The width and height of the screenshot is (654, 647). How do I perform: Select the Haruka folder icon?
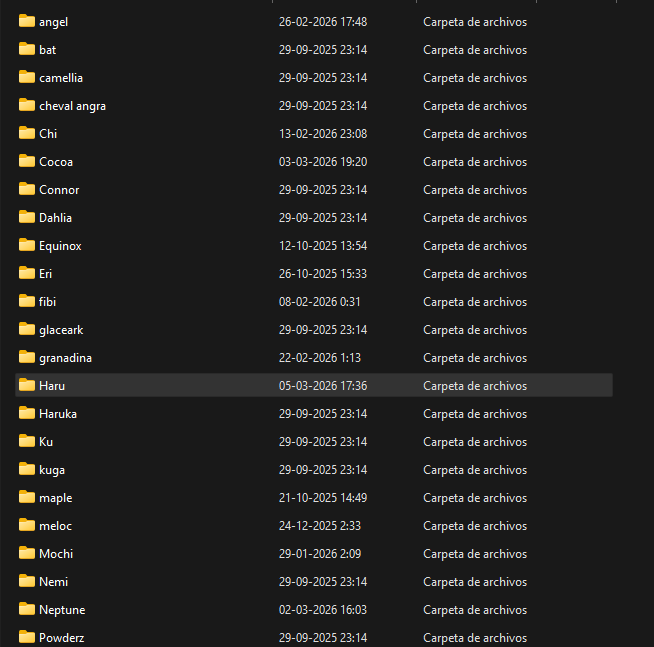[27, 413]
